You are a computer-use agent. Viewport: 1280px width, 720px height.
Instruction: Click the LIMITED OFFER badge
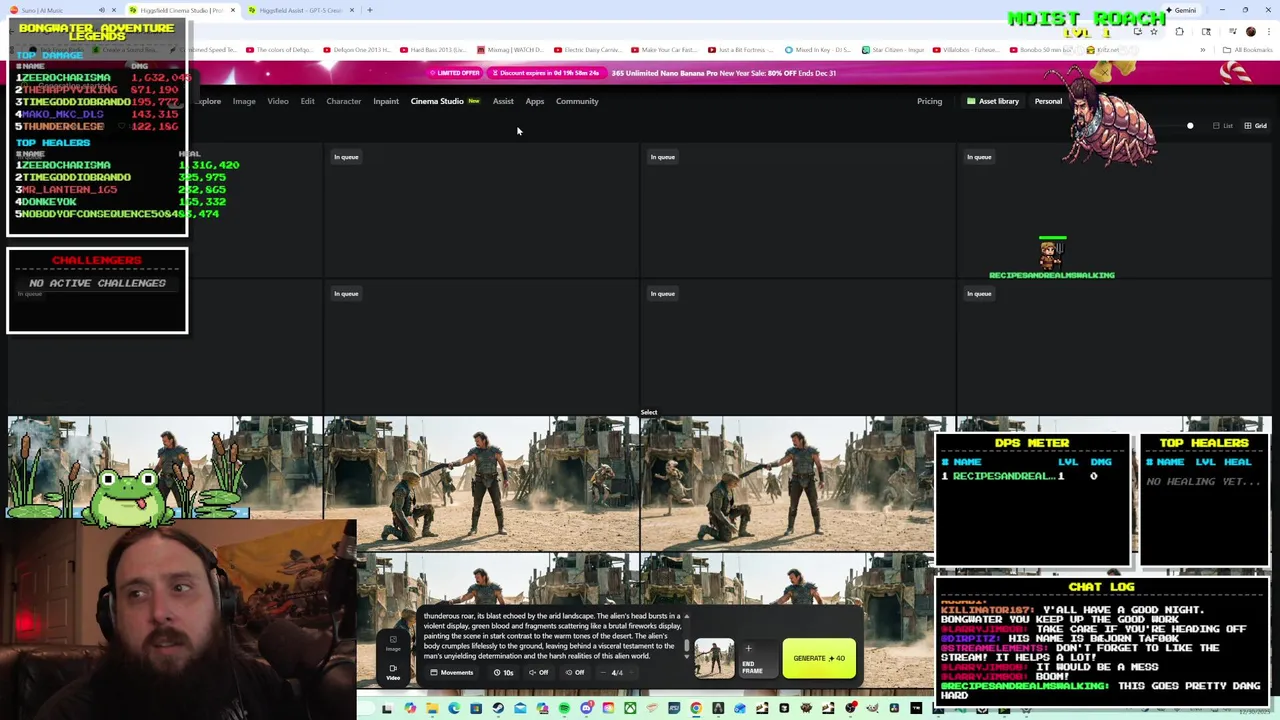tap(455, 73)
